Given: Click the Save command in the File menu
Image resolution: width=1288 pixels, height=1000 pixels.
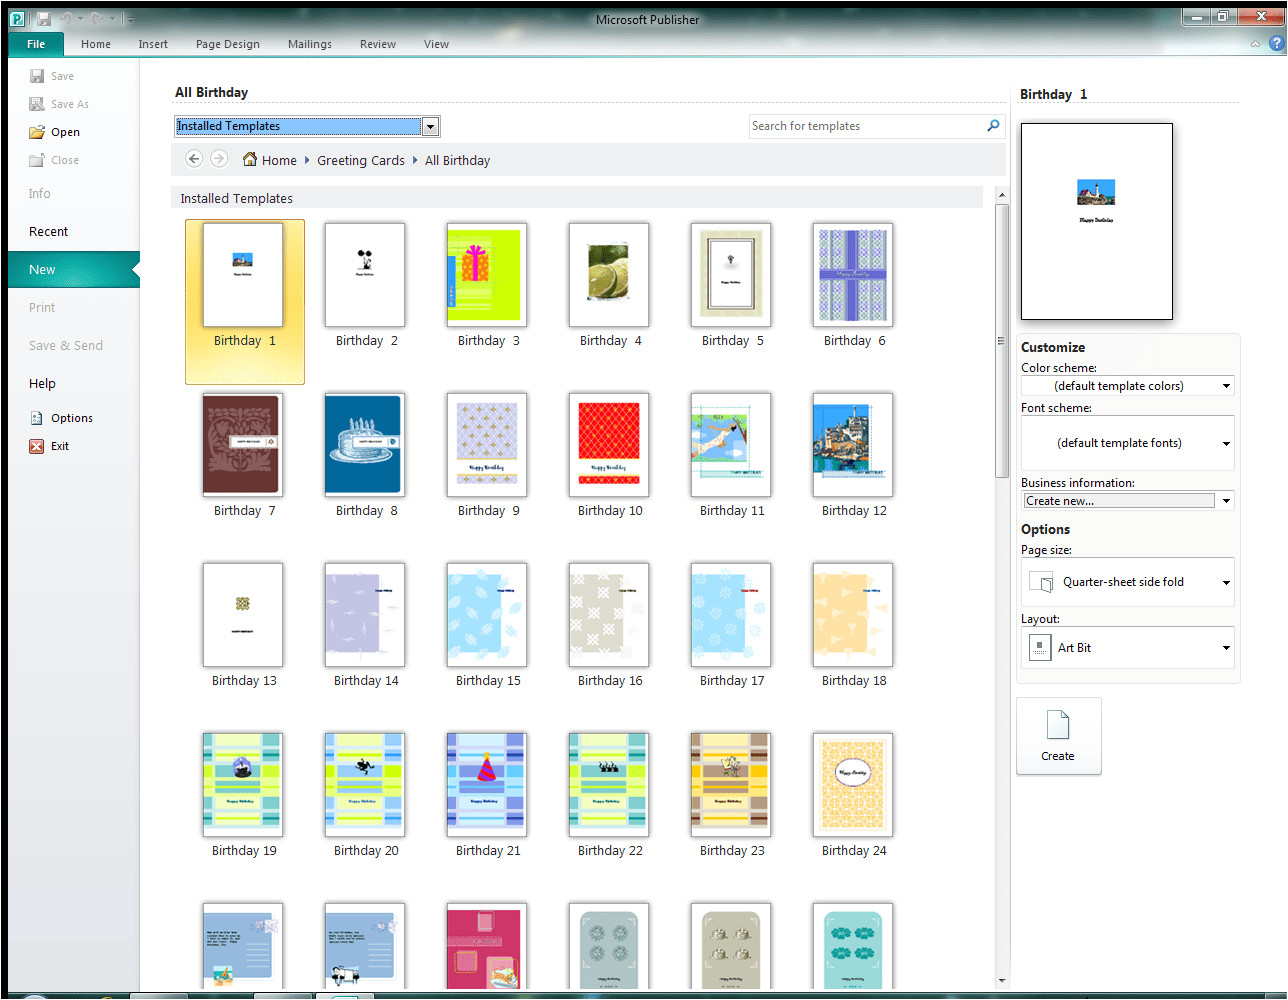Looking at the screenshot, I should [x=52, y=76].
